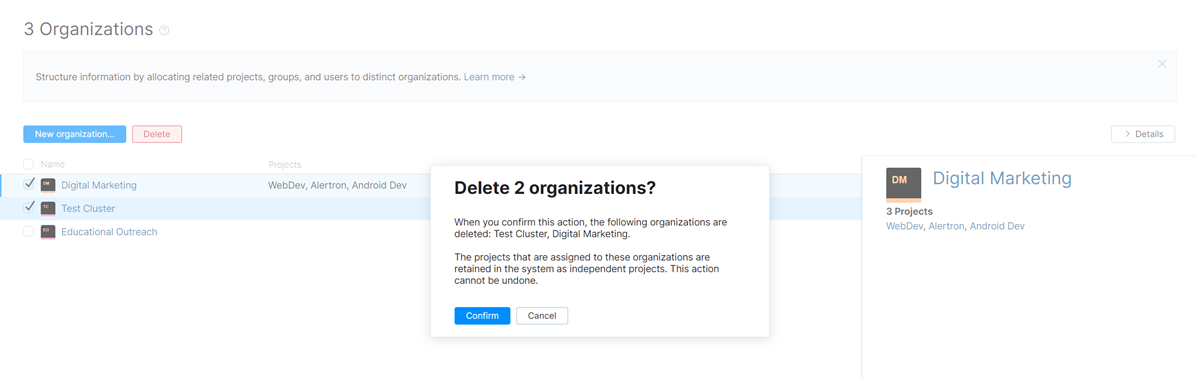Screen dimensions: 1197x378
Task: Open Digital Marketing link in the list
Action: pos(99,185)
